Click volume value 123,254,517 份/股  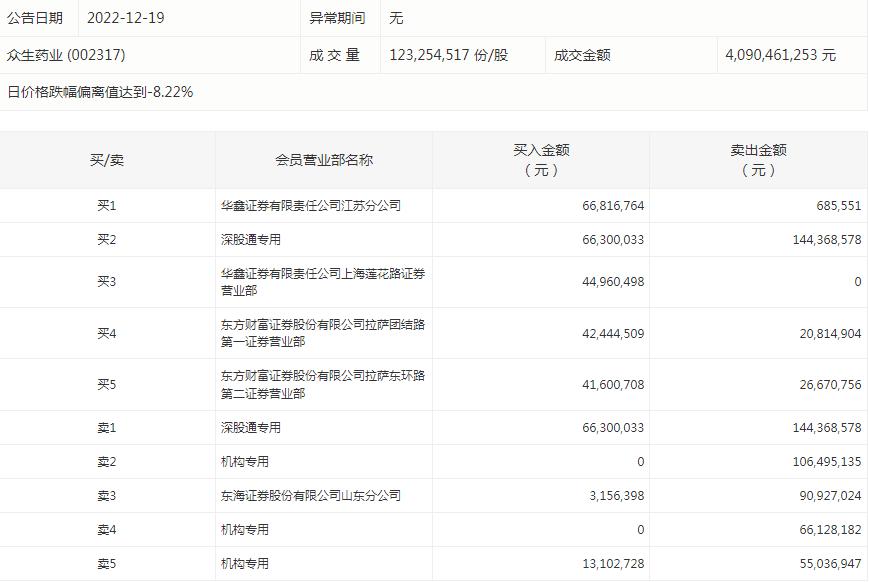click(x=448, y=55)
